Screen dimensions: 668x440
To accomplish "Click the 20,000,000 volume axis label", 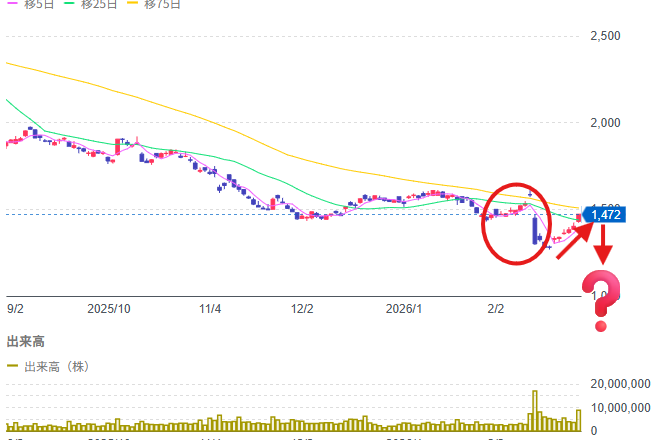I will [x=621, y=384].
